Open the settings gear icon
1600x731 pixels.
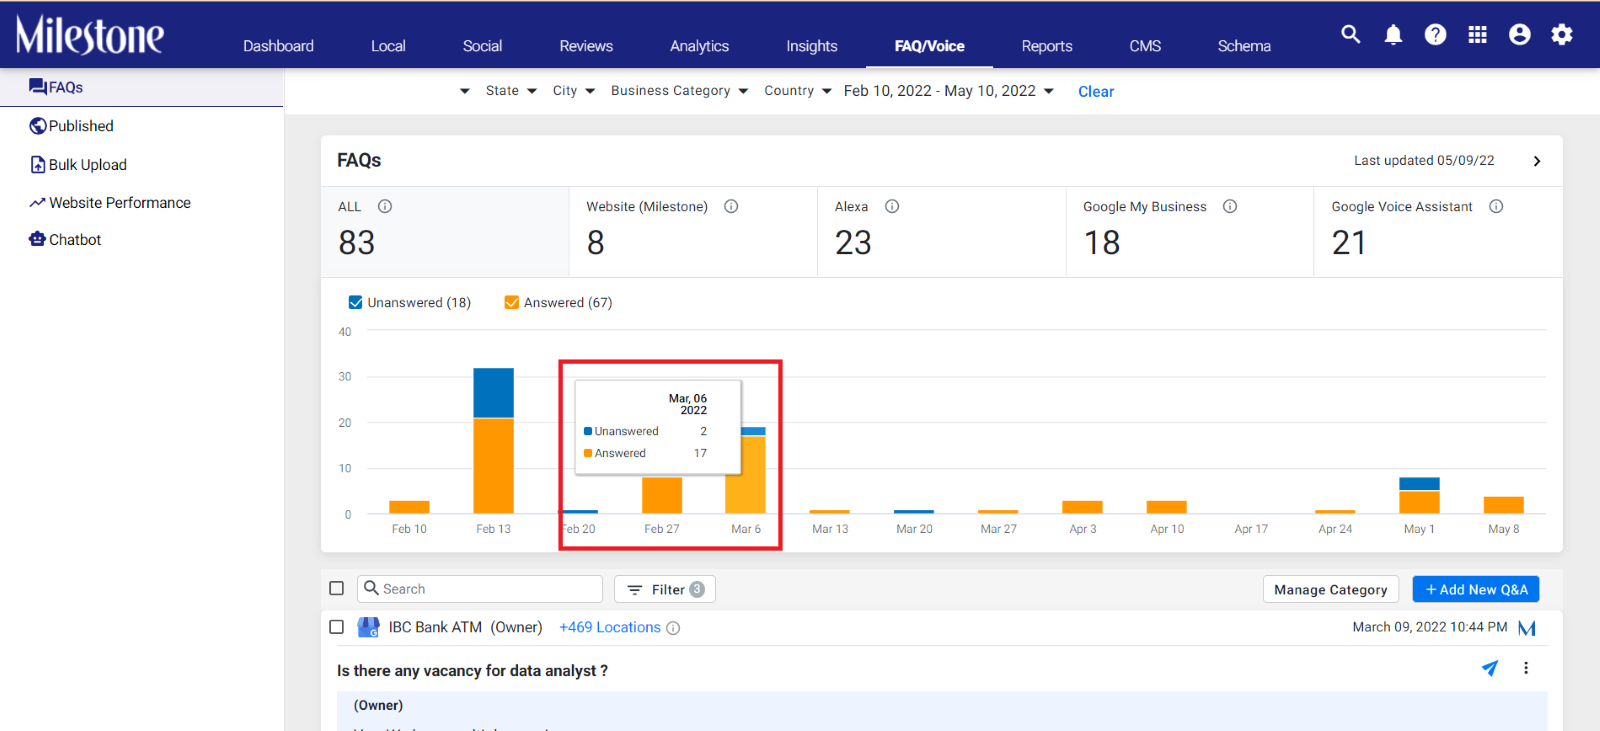click(1561, 35)
